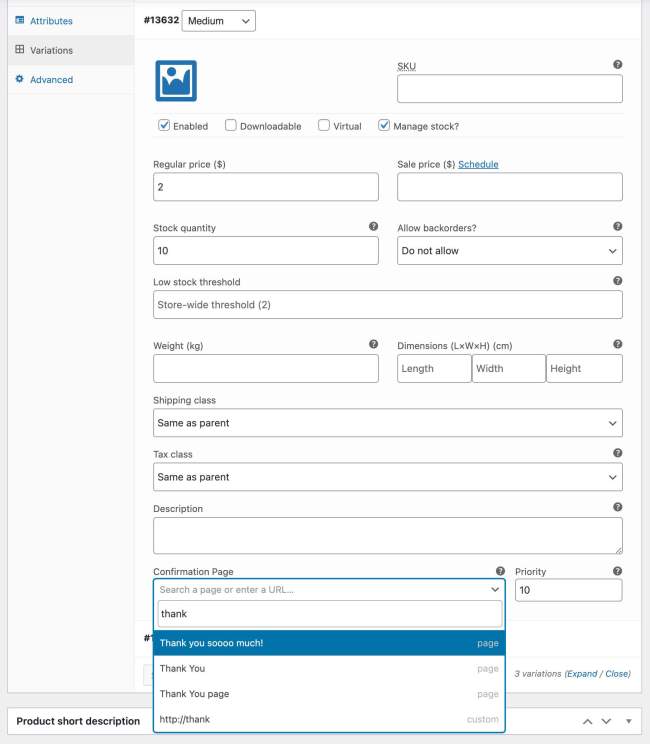Click the Dimensions help tooltip icon
The image size is (650, 744).
click(617, 345)
